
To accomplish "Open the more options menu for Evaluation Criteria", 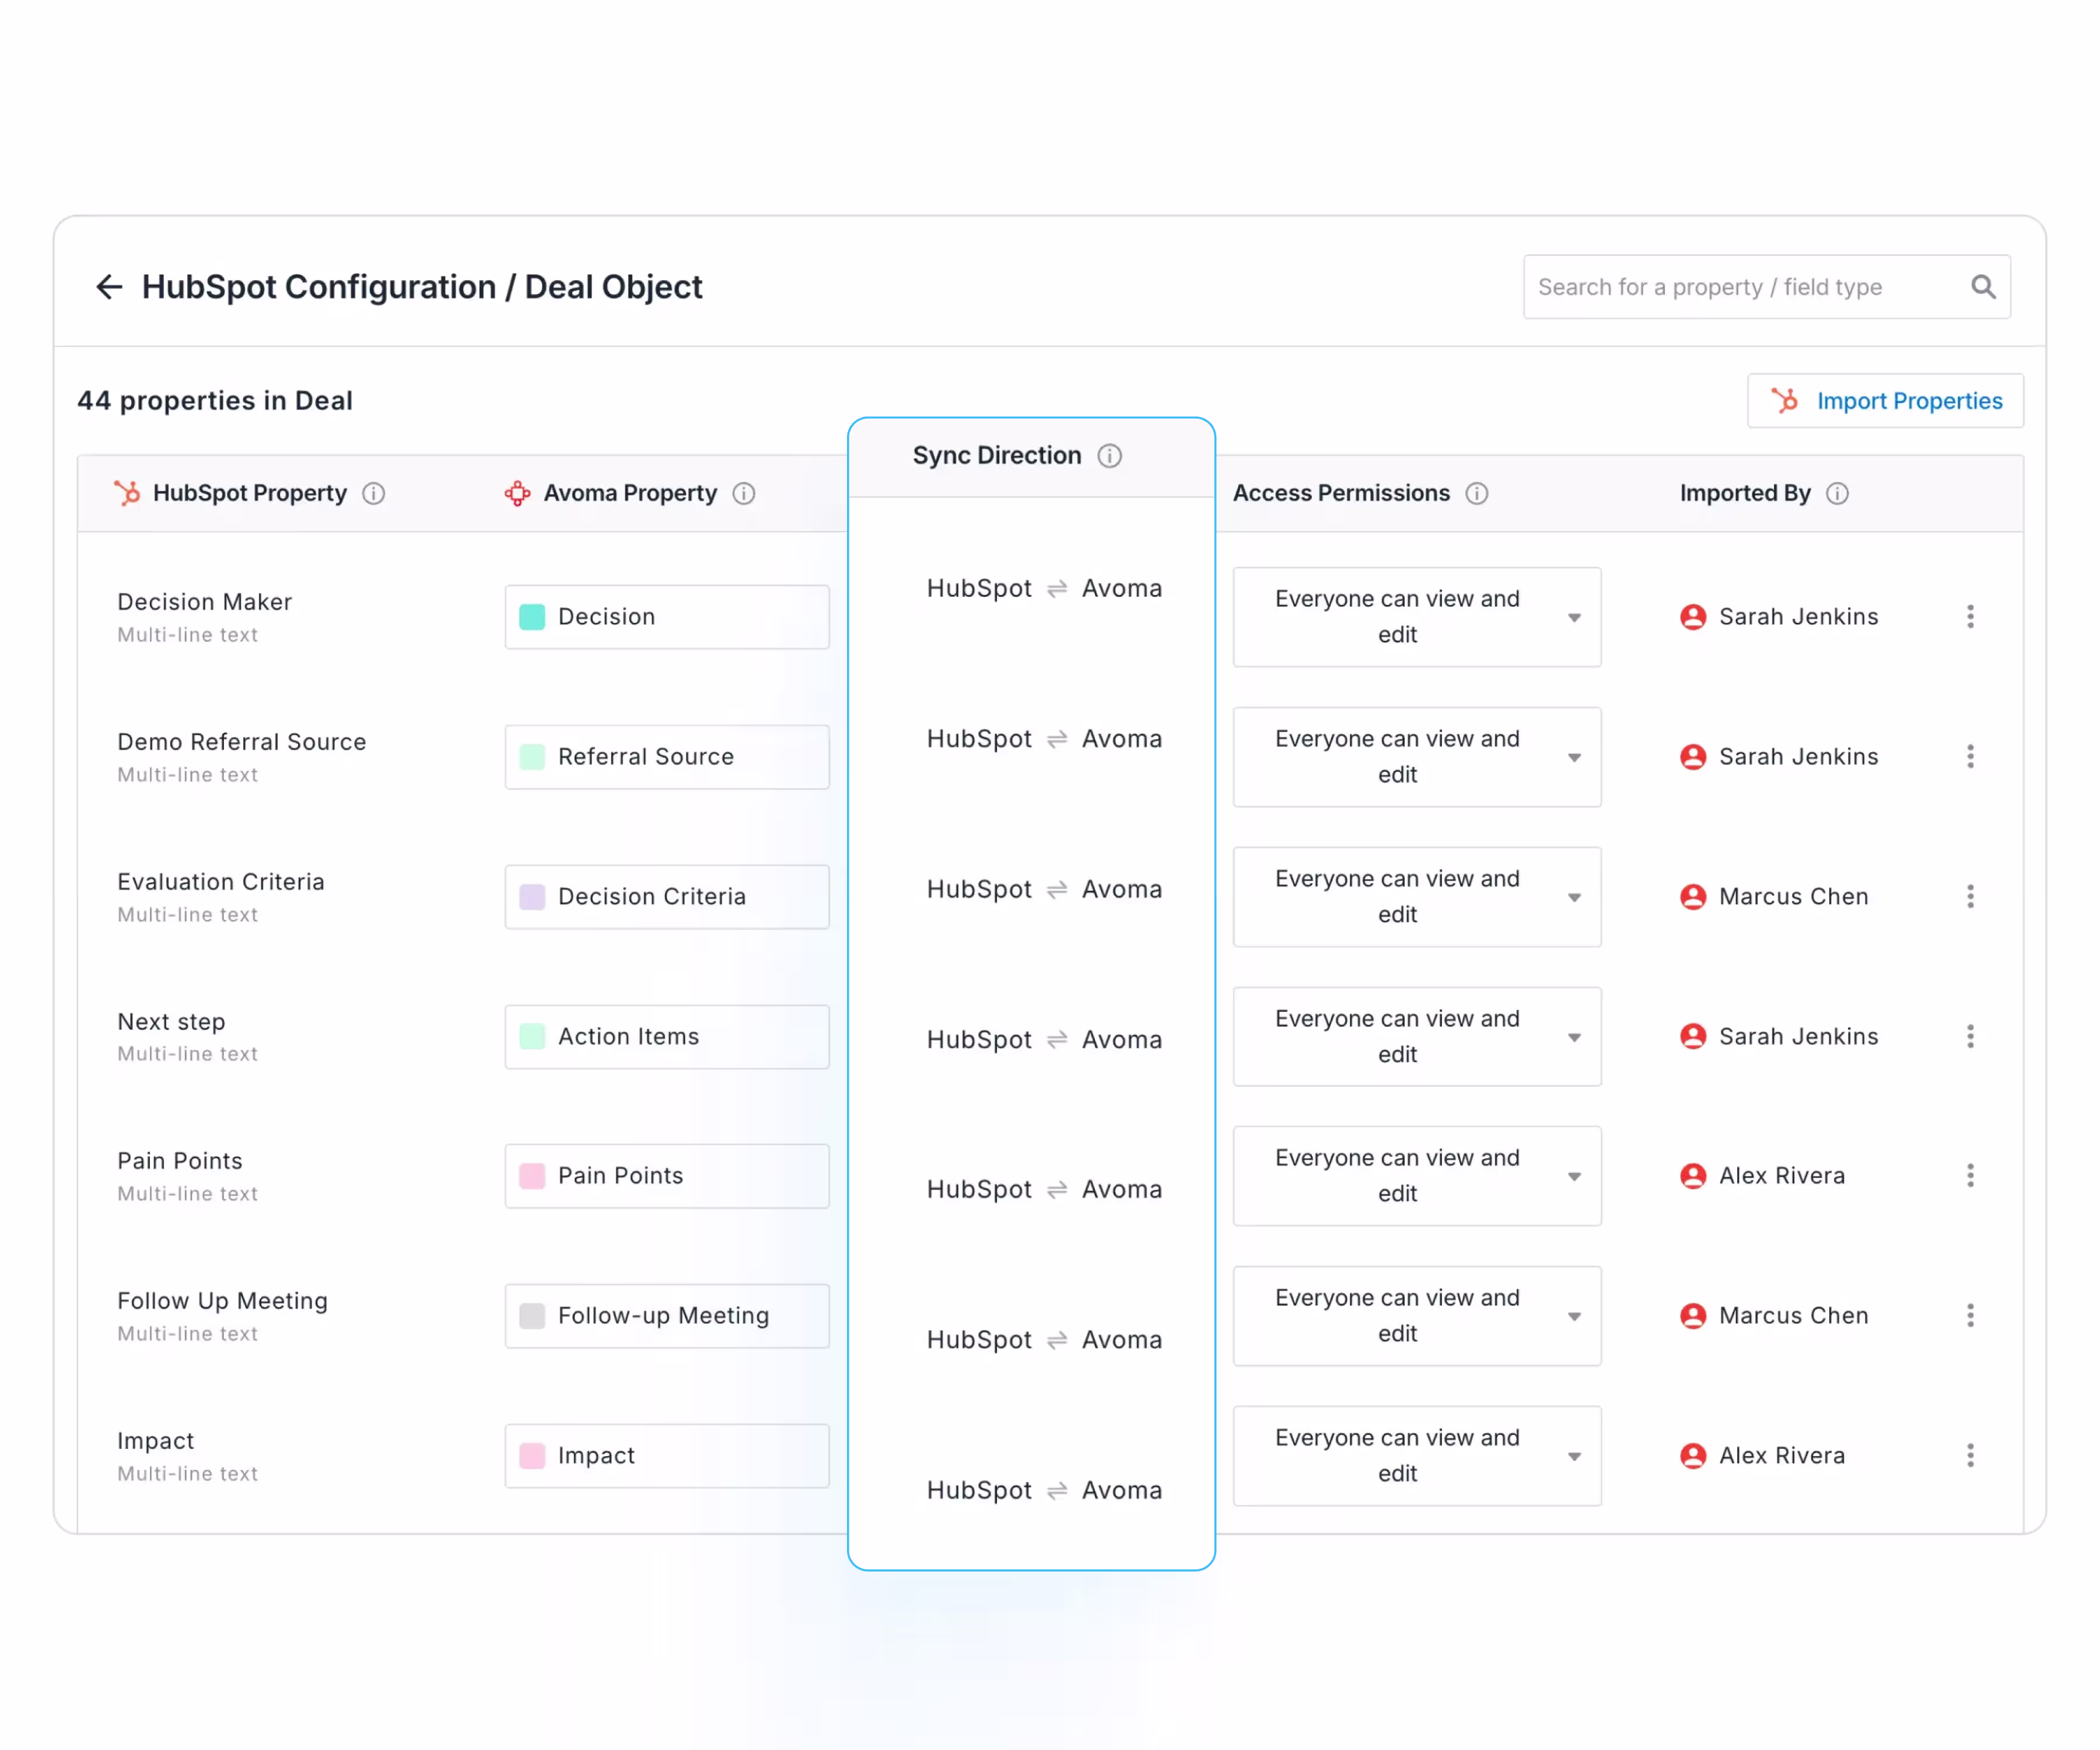I will (1971, 897).
